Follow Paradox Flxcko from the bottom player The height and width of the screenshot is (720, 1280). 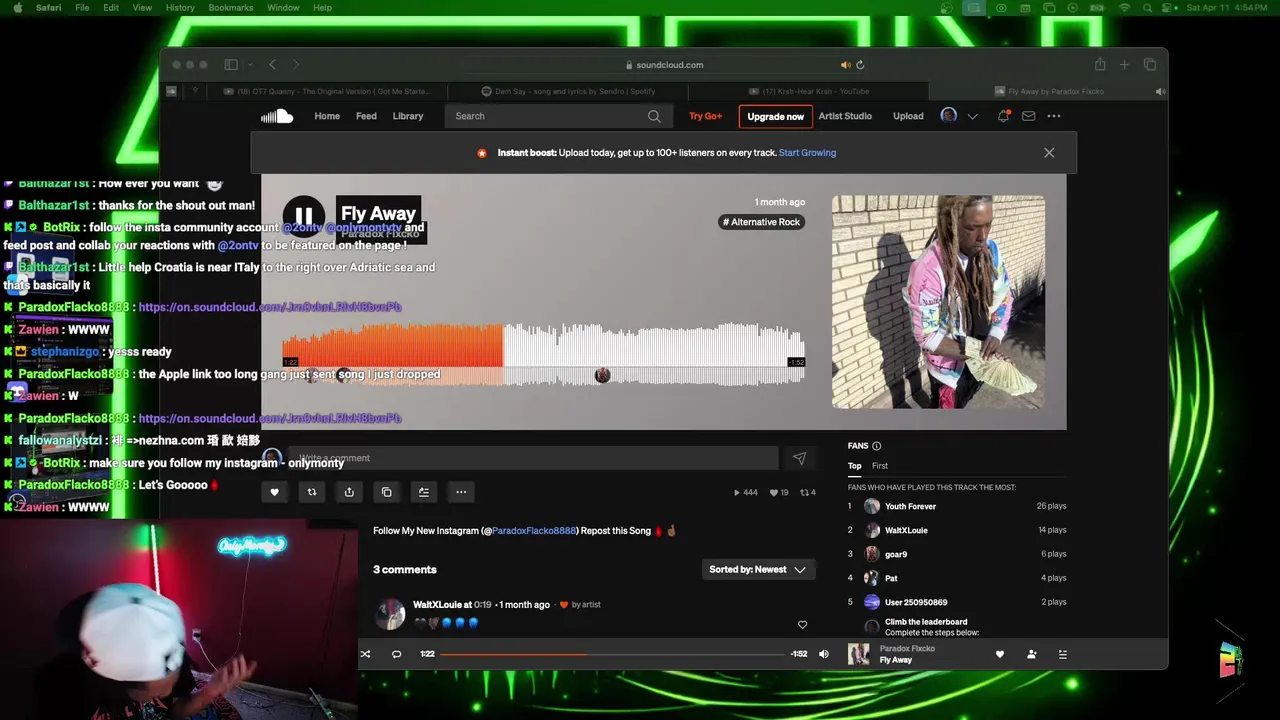(x=1031, y=654)
